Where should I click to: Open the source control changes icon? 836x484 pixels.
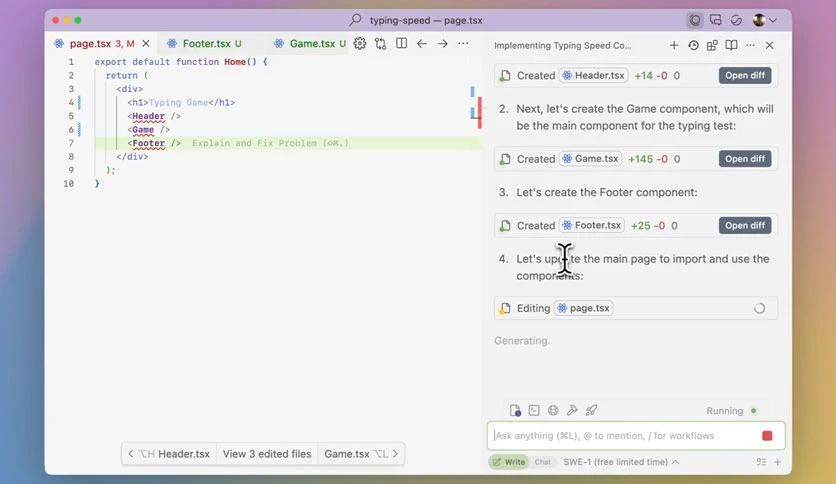click(x=380, y=44)
